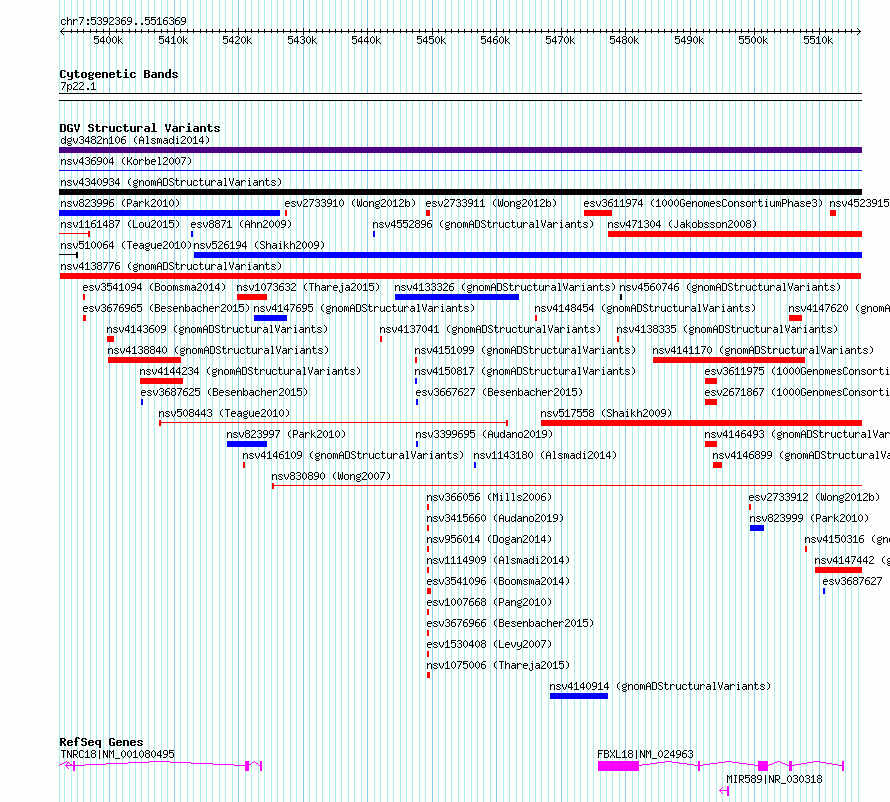Viewport: 890px width, 802px height.
Task: Click nsv3415660 (Audano2019) variant label
Action: [496, 518]
